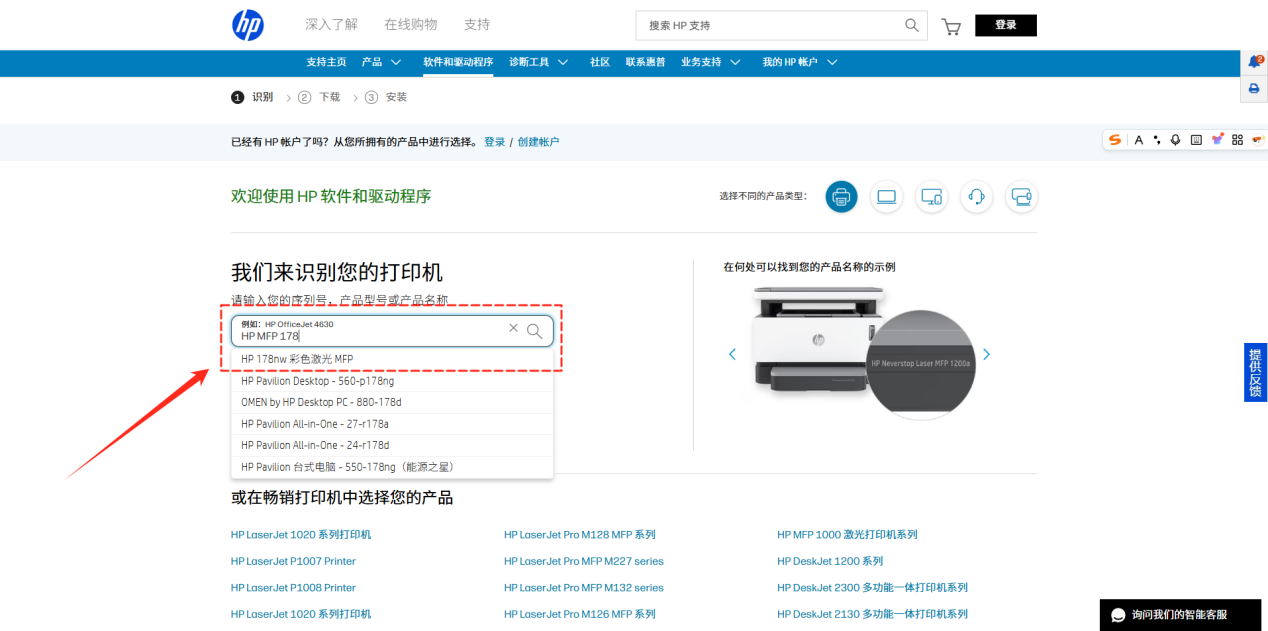
Task: Click the print page icon below the bell
Action: pyautogui.click(x=1254, y=89)
